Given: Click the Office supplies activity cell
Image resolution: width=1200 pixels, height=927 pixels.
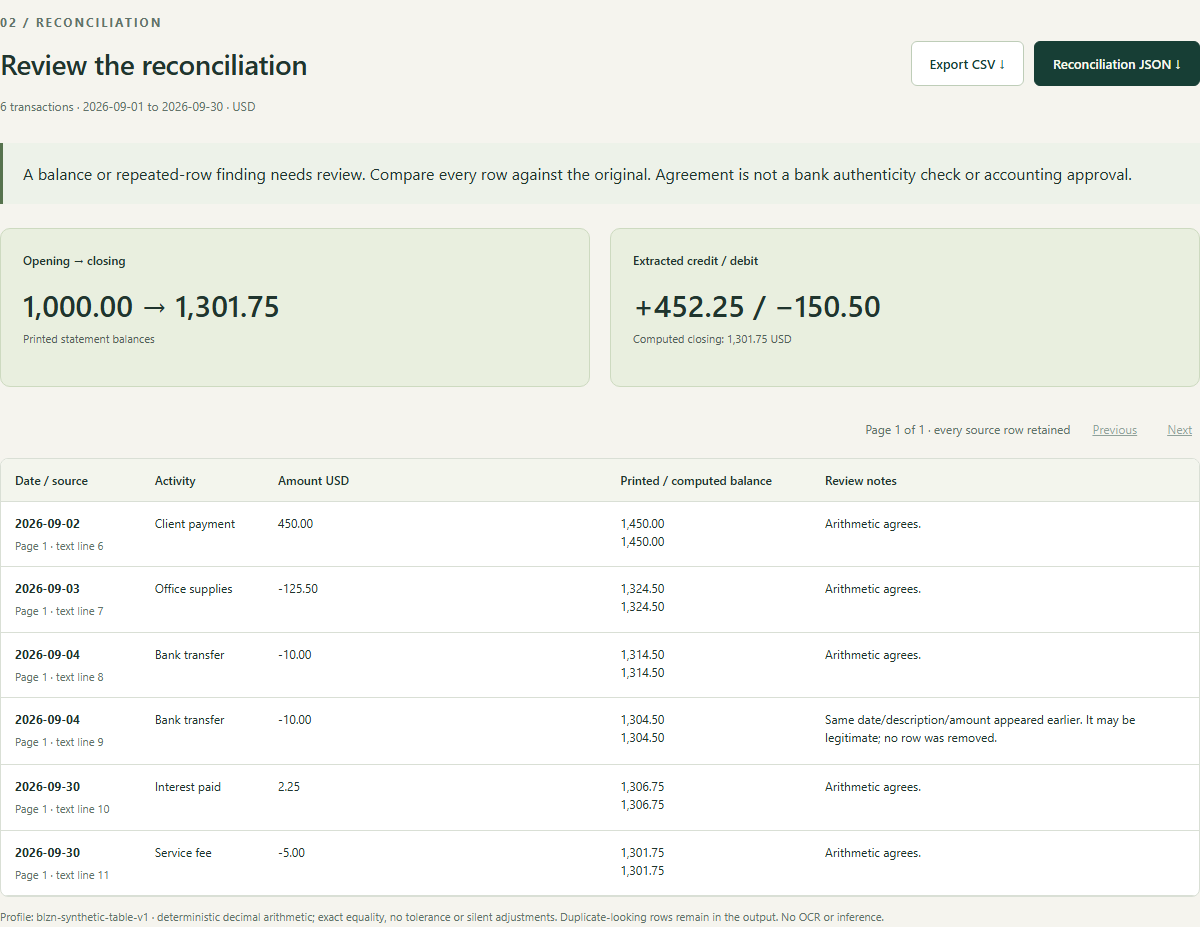Looking at the screenshot, I should (193, 589).
